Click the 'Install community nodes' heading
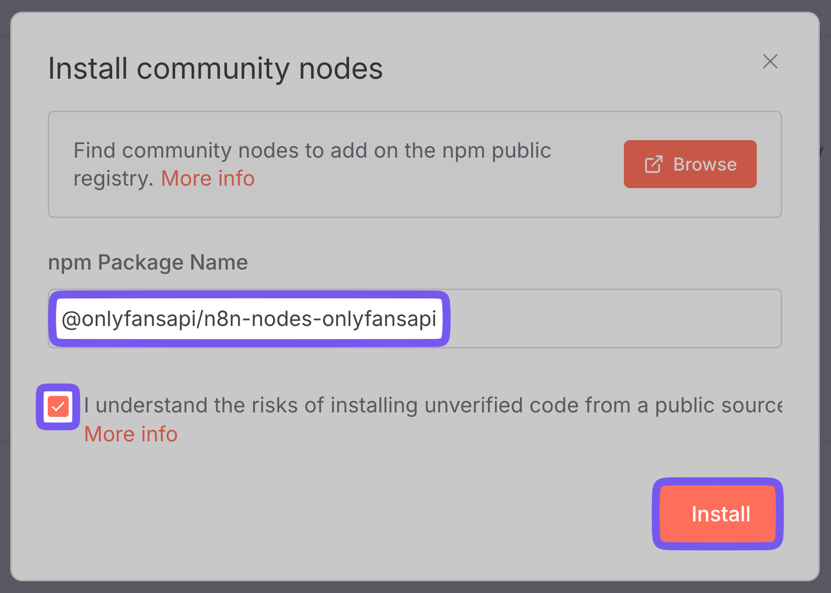This screenshot has height=593, width=831. pos(215,69)
